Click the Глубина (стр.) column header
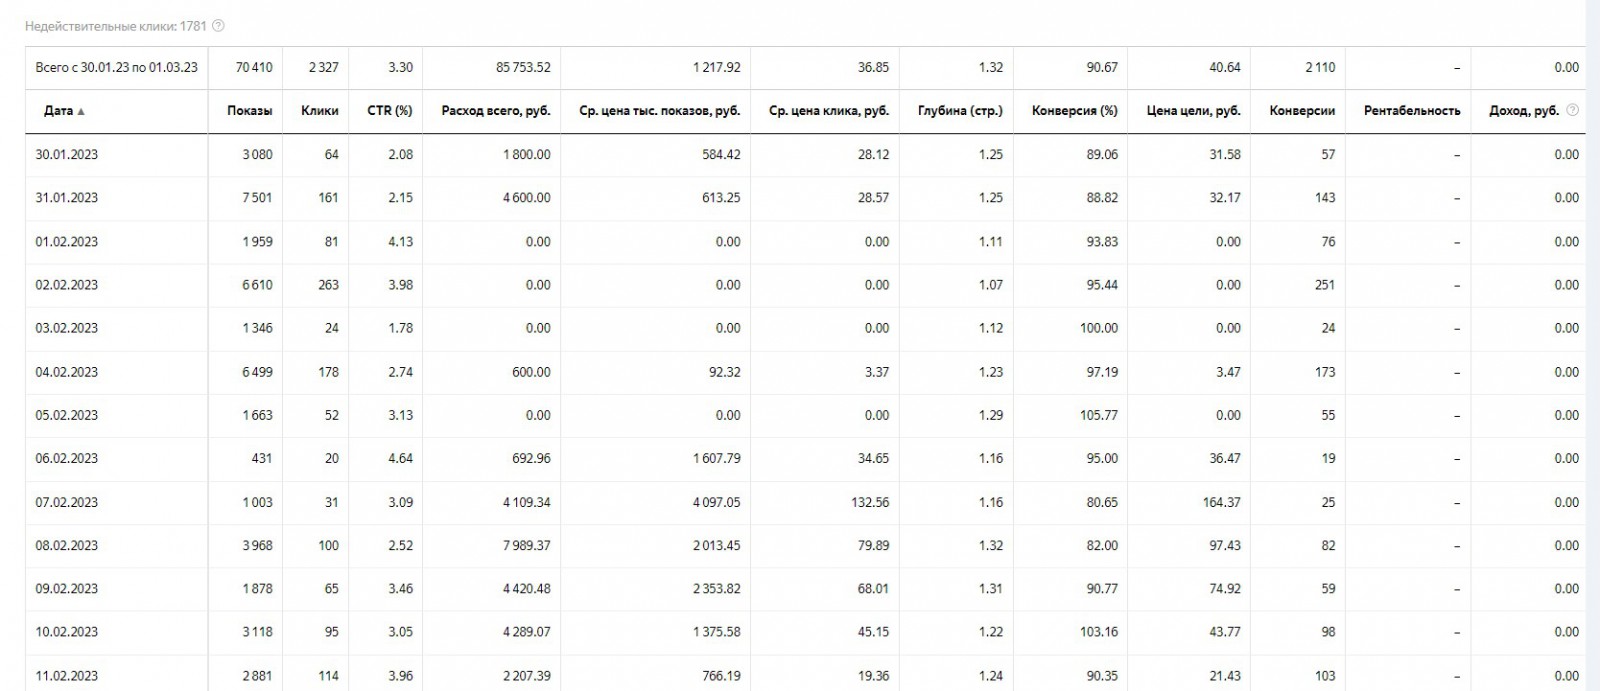 (959, 111)
